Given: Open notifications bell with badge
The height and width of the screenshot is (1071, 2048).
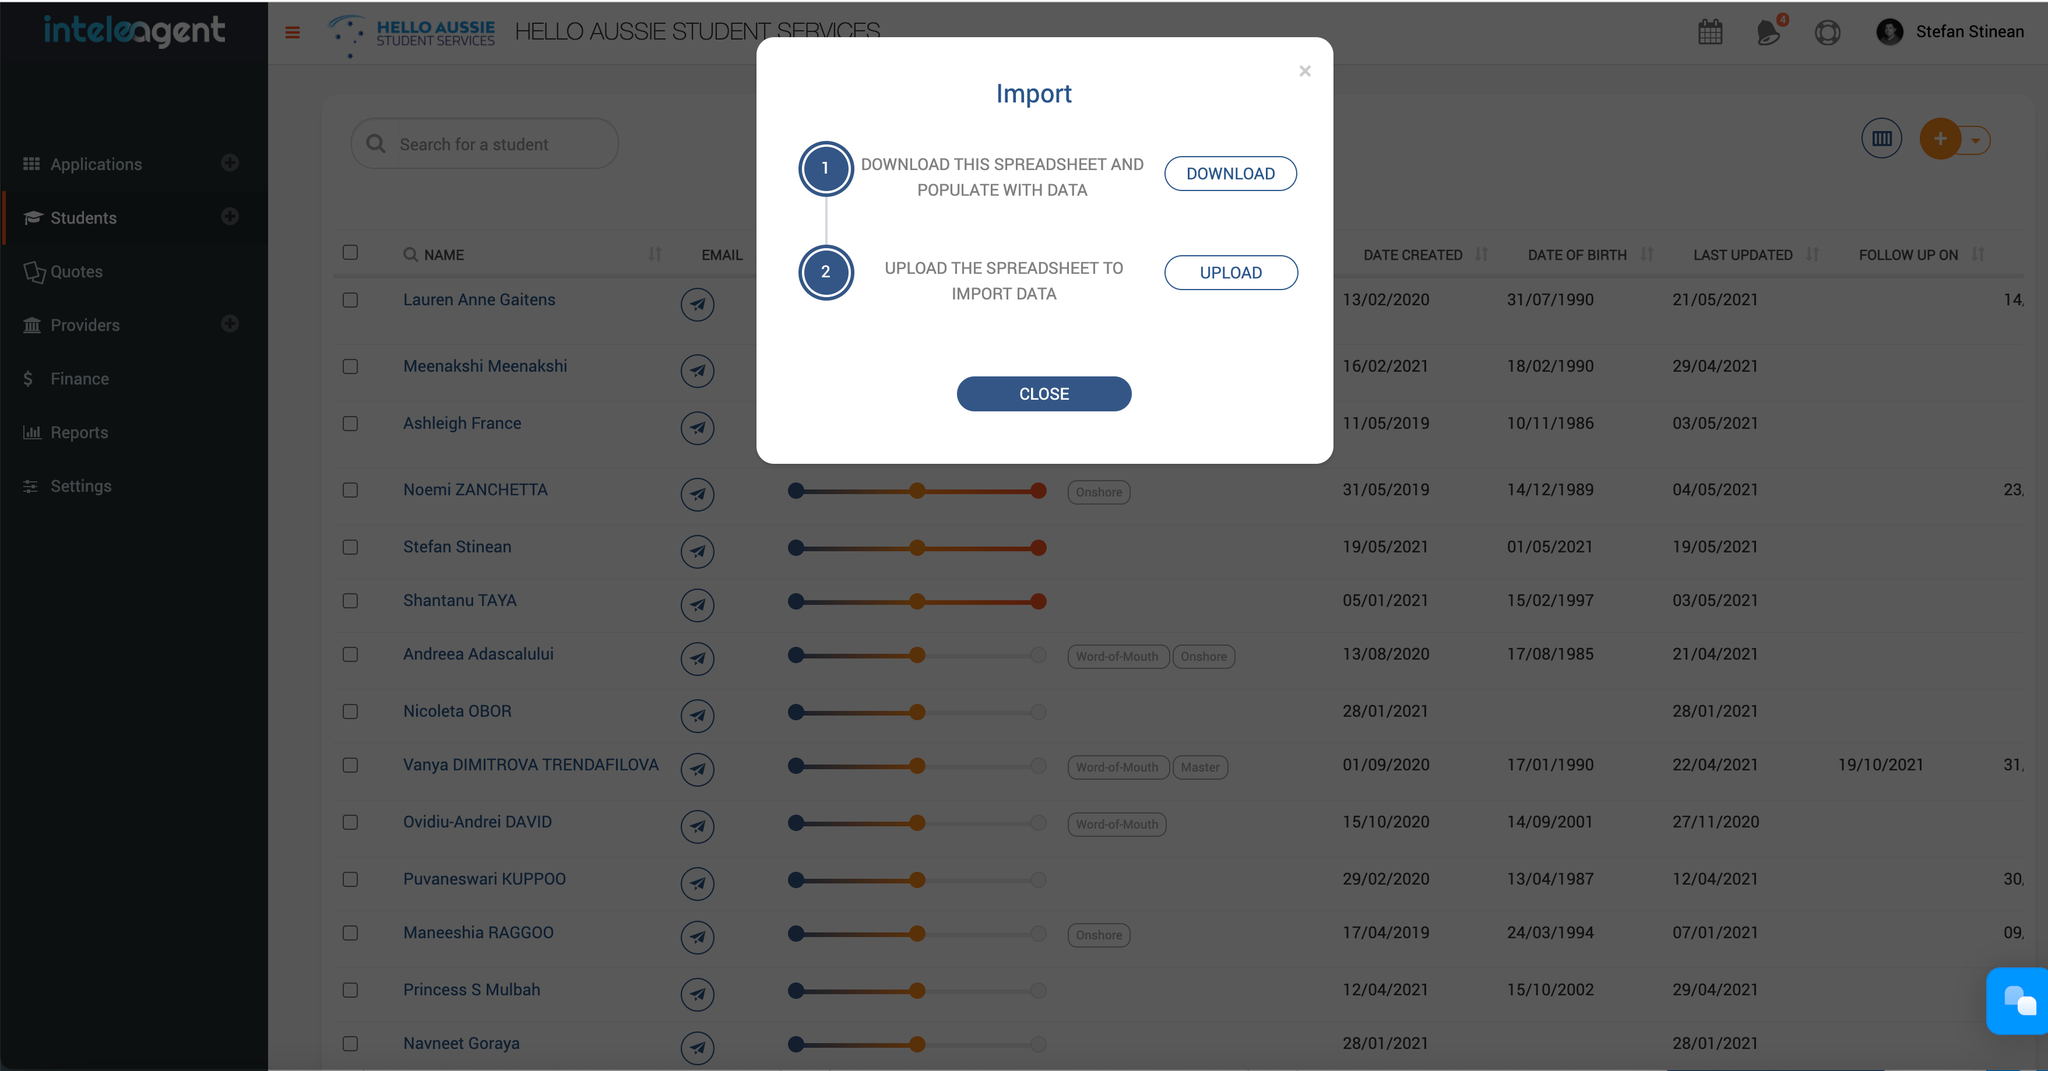Looking at the screenshot, I should [1770, 31].
